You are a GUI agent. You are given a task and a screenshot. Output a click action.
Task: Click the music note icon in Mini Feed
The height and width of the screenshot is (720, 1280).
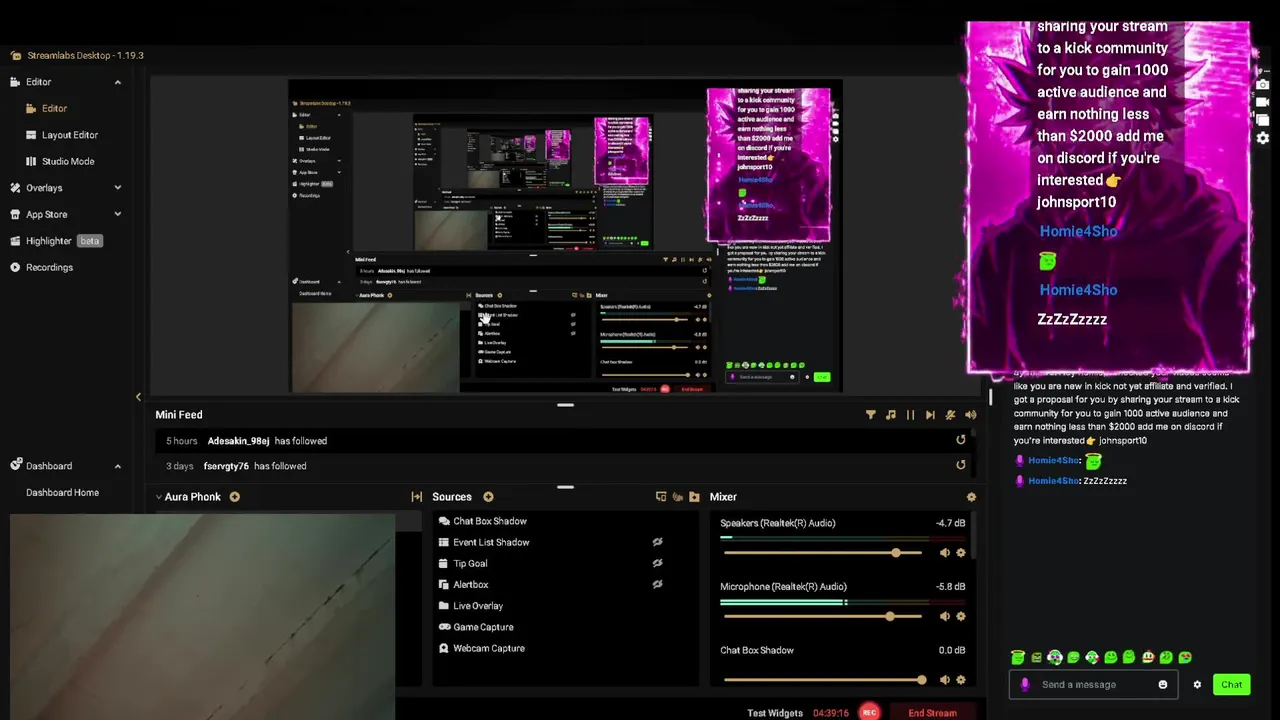click(x=890, y=415)
